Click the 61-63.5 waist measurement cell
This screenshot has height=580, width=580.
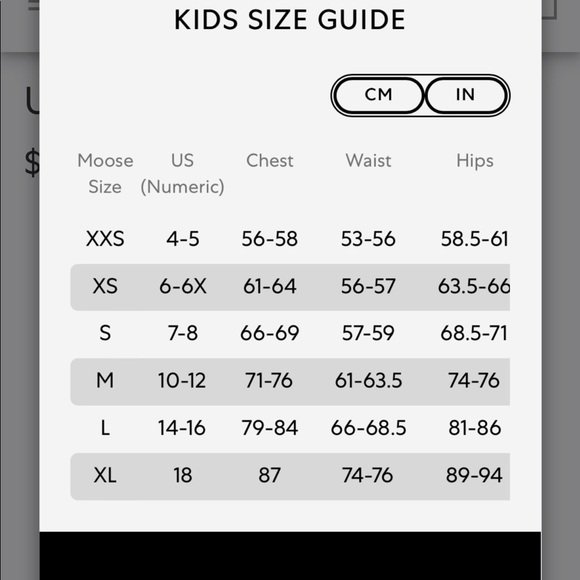(x=368, y=380)
